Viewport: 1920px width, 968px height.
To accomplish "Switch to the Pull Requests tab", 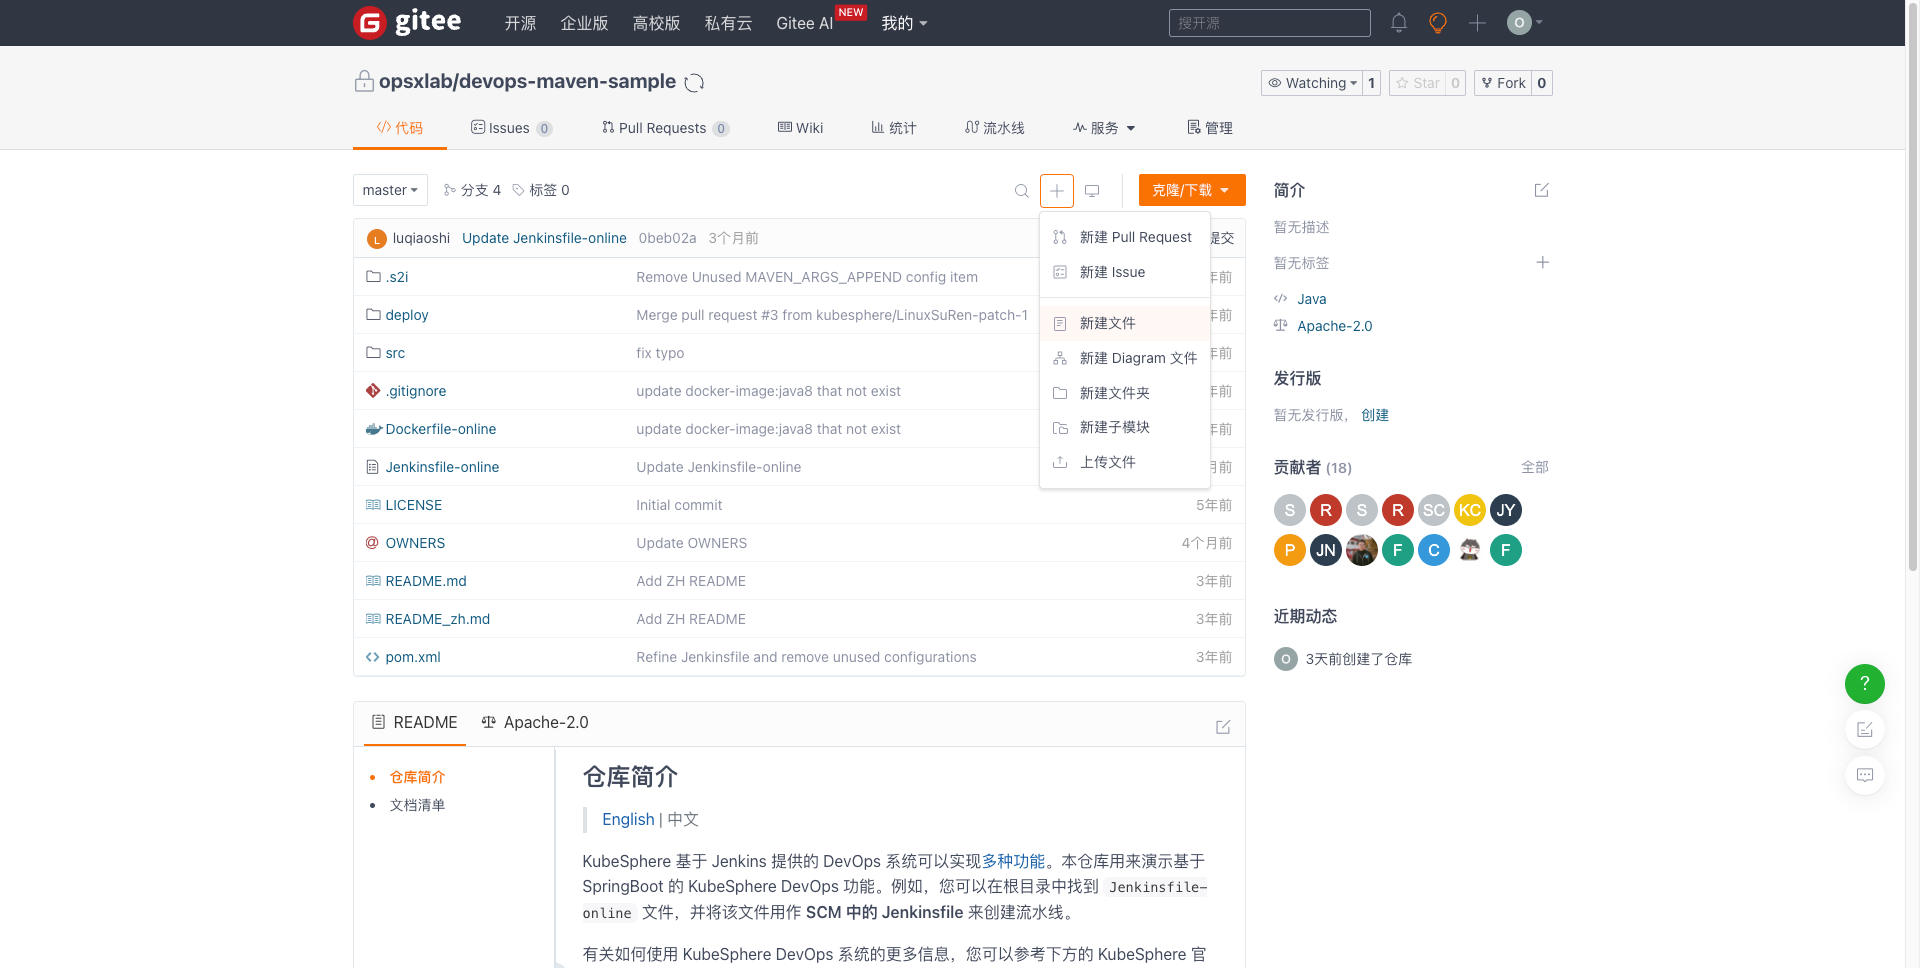I will [x=665, y=128].
